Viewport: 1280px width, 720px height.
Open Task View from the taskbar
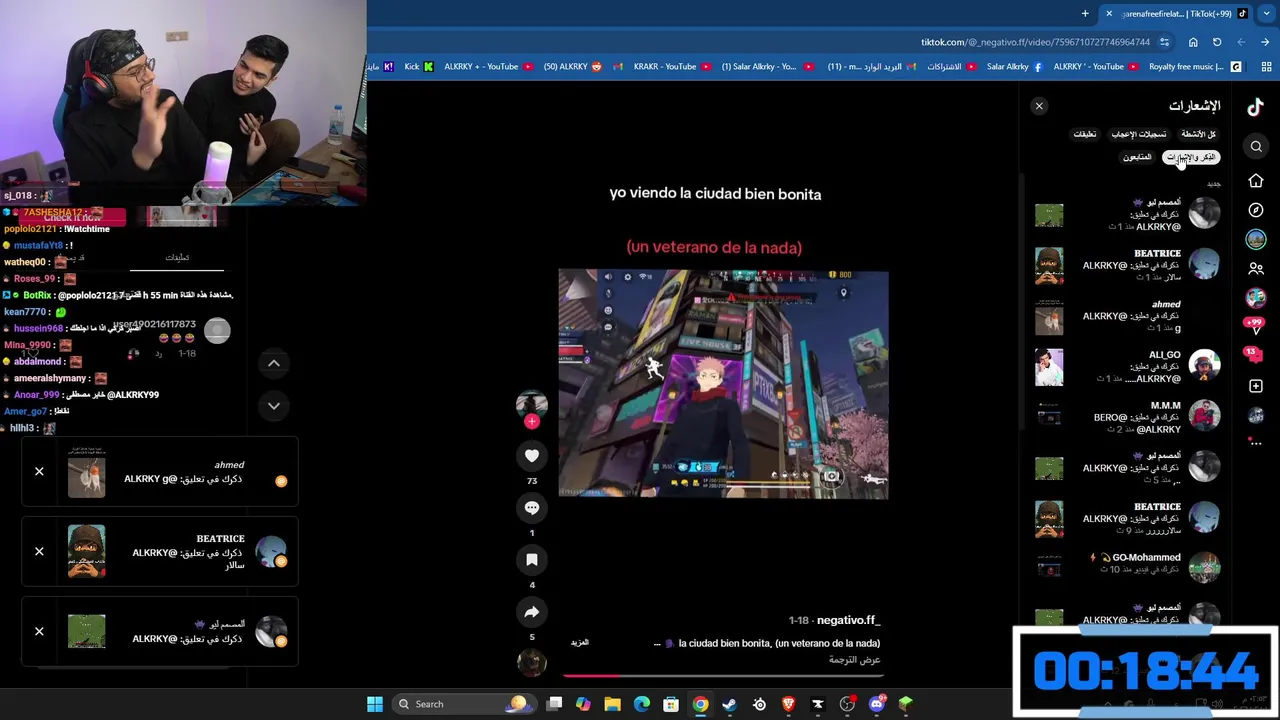(x=554, y=704)
